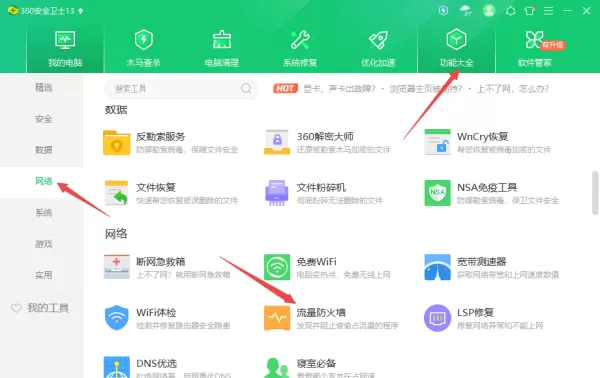Select 数据 category in sidebar
The width and height of the screenshot is (600, 378).
tap(43, 150)
